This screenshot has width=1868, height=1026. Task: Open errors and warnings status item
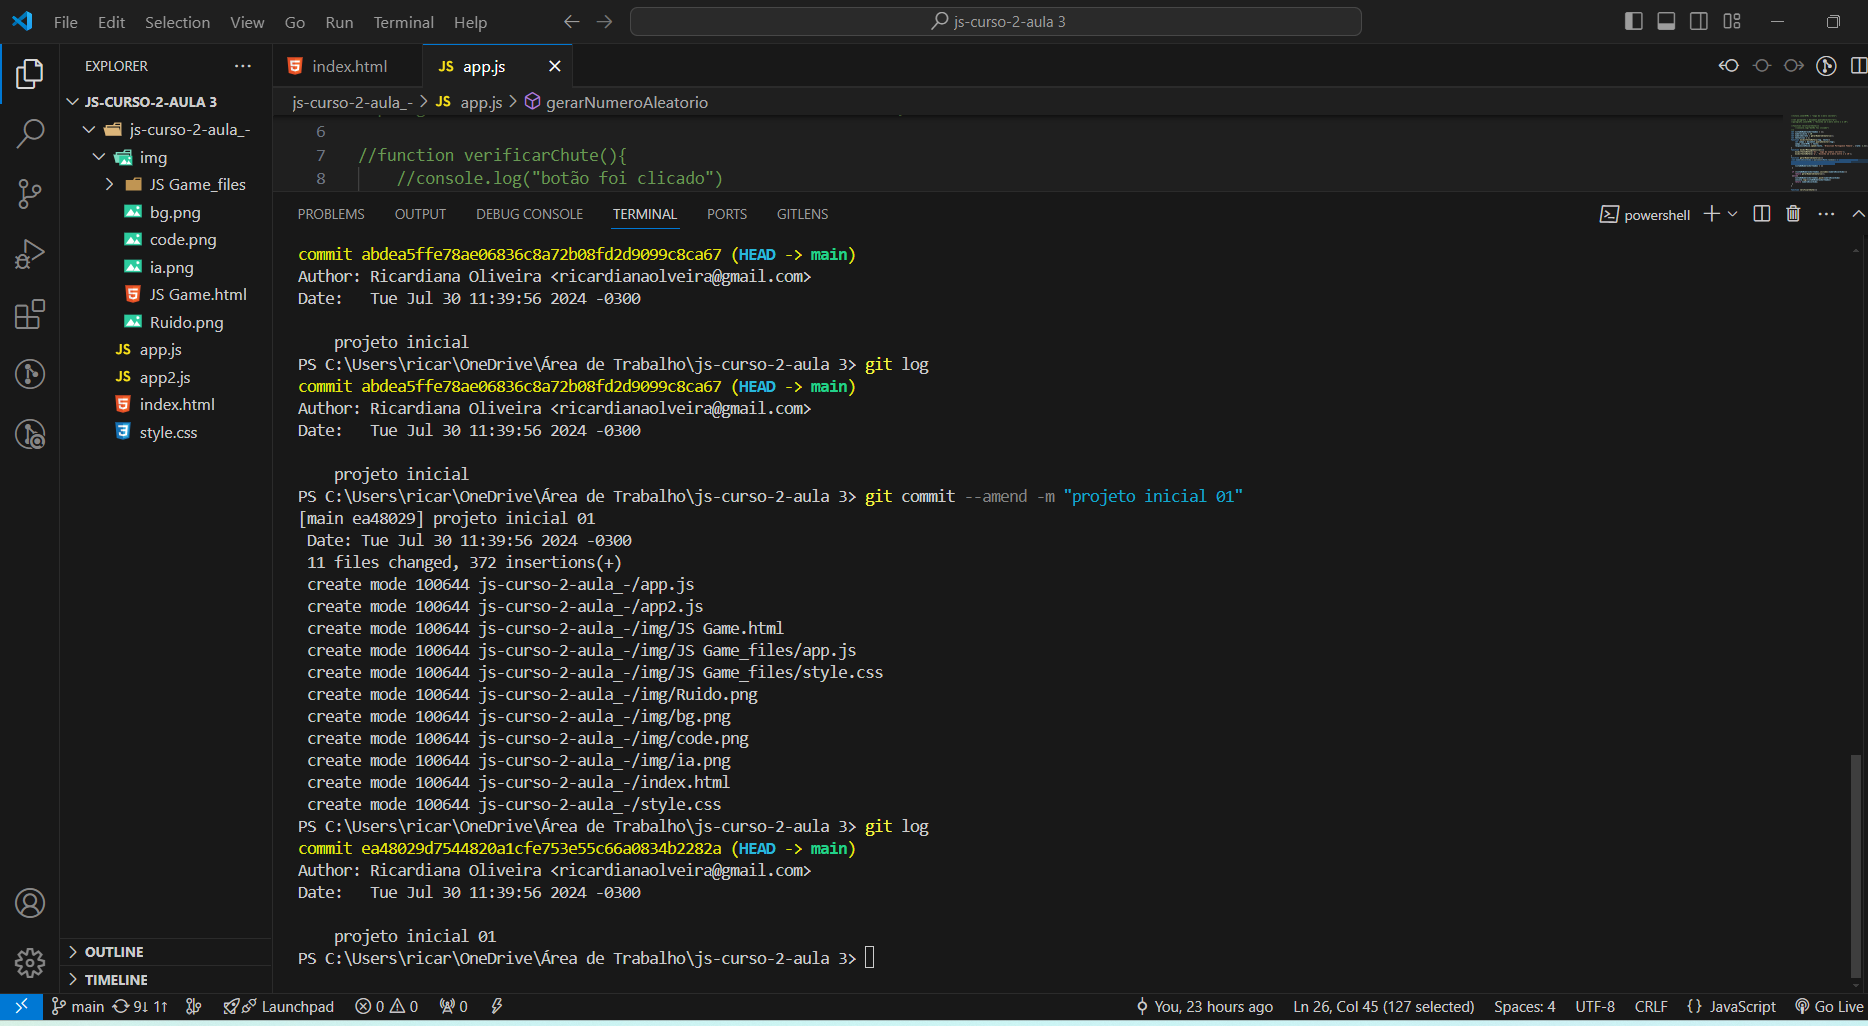pyautogui.click(x=387, y=1006)
